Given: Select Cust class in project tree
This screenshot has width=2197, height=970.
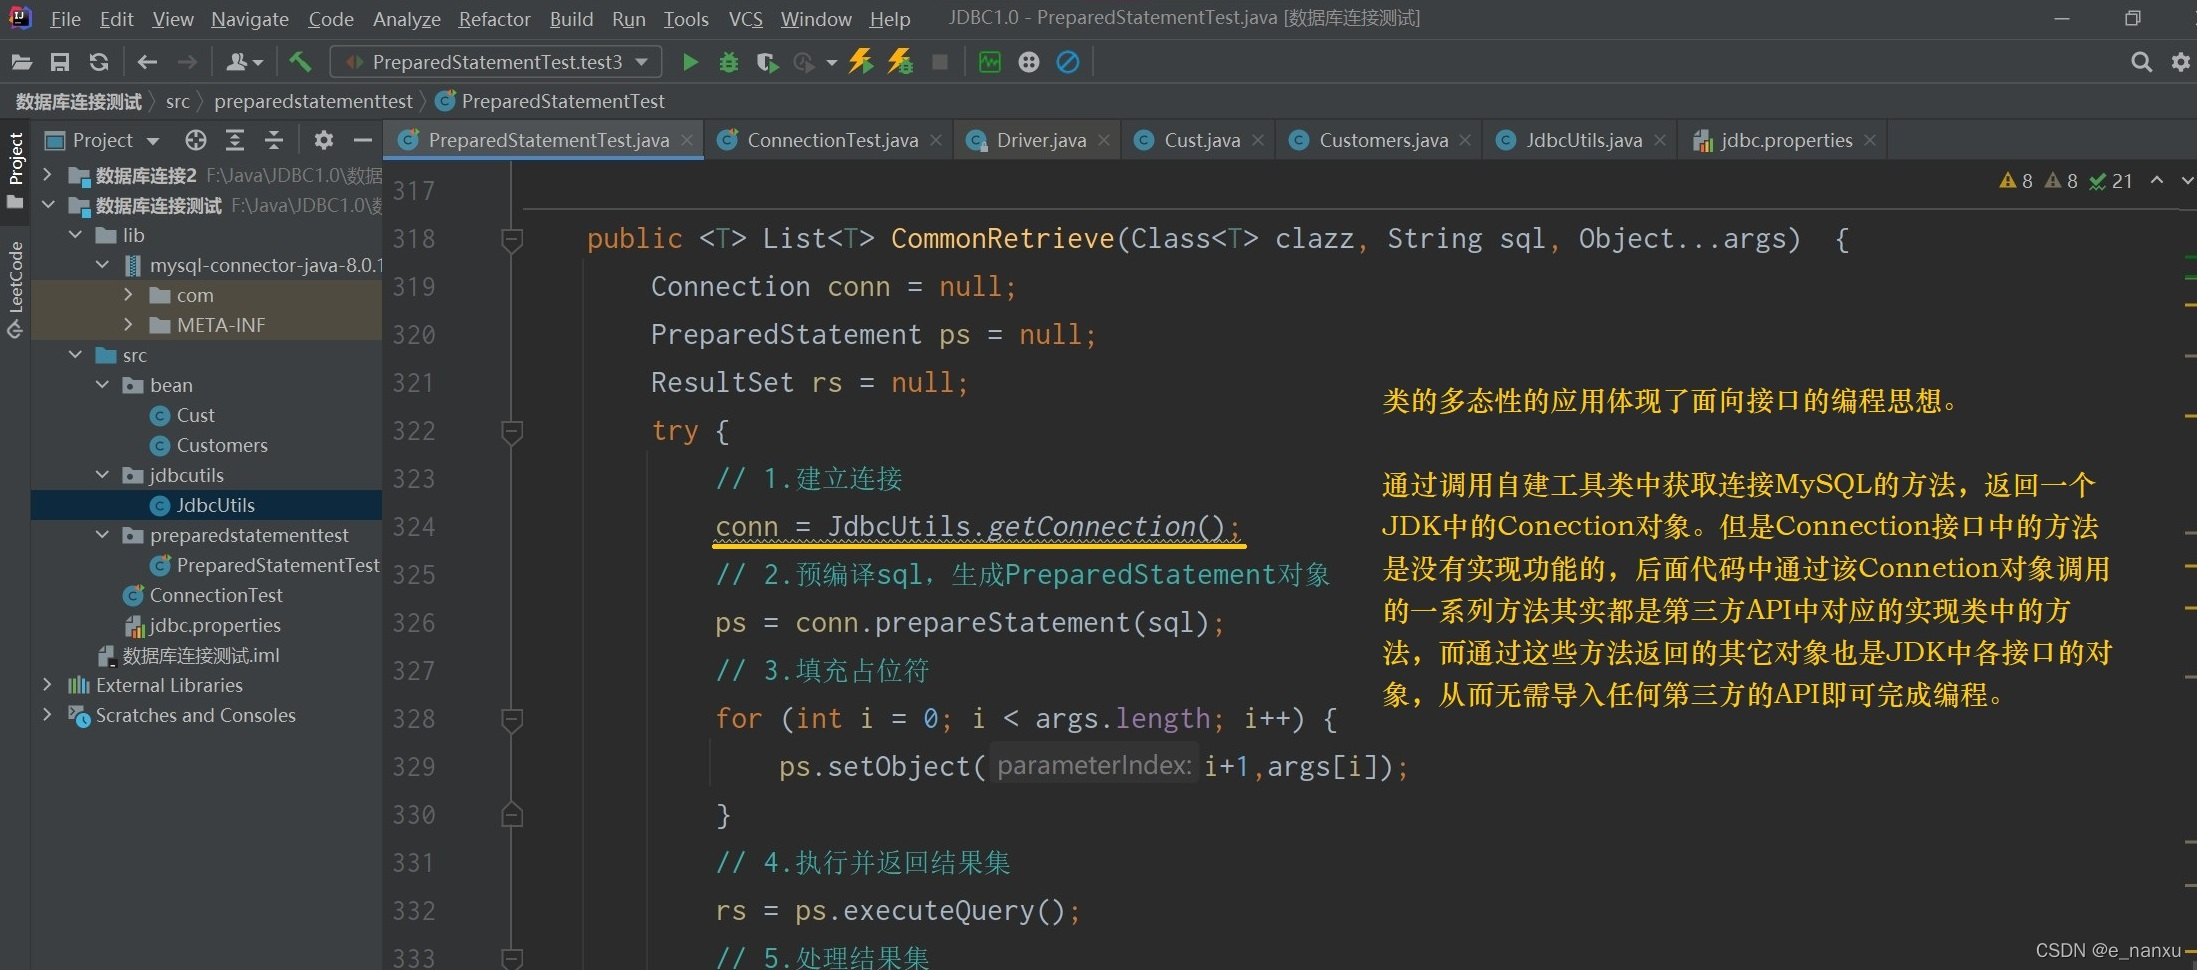Looking at the screenshot, I should point(195,415).
